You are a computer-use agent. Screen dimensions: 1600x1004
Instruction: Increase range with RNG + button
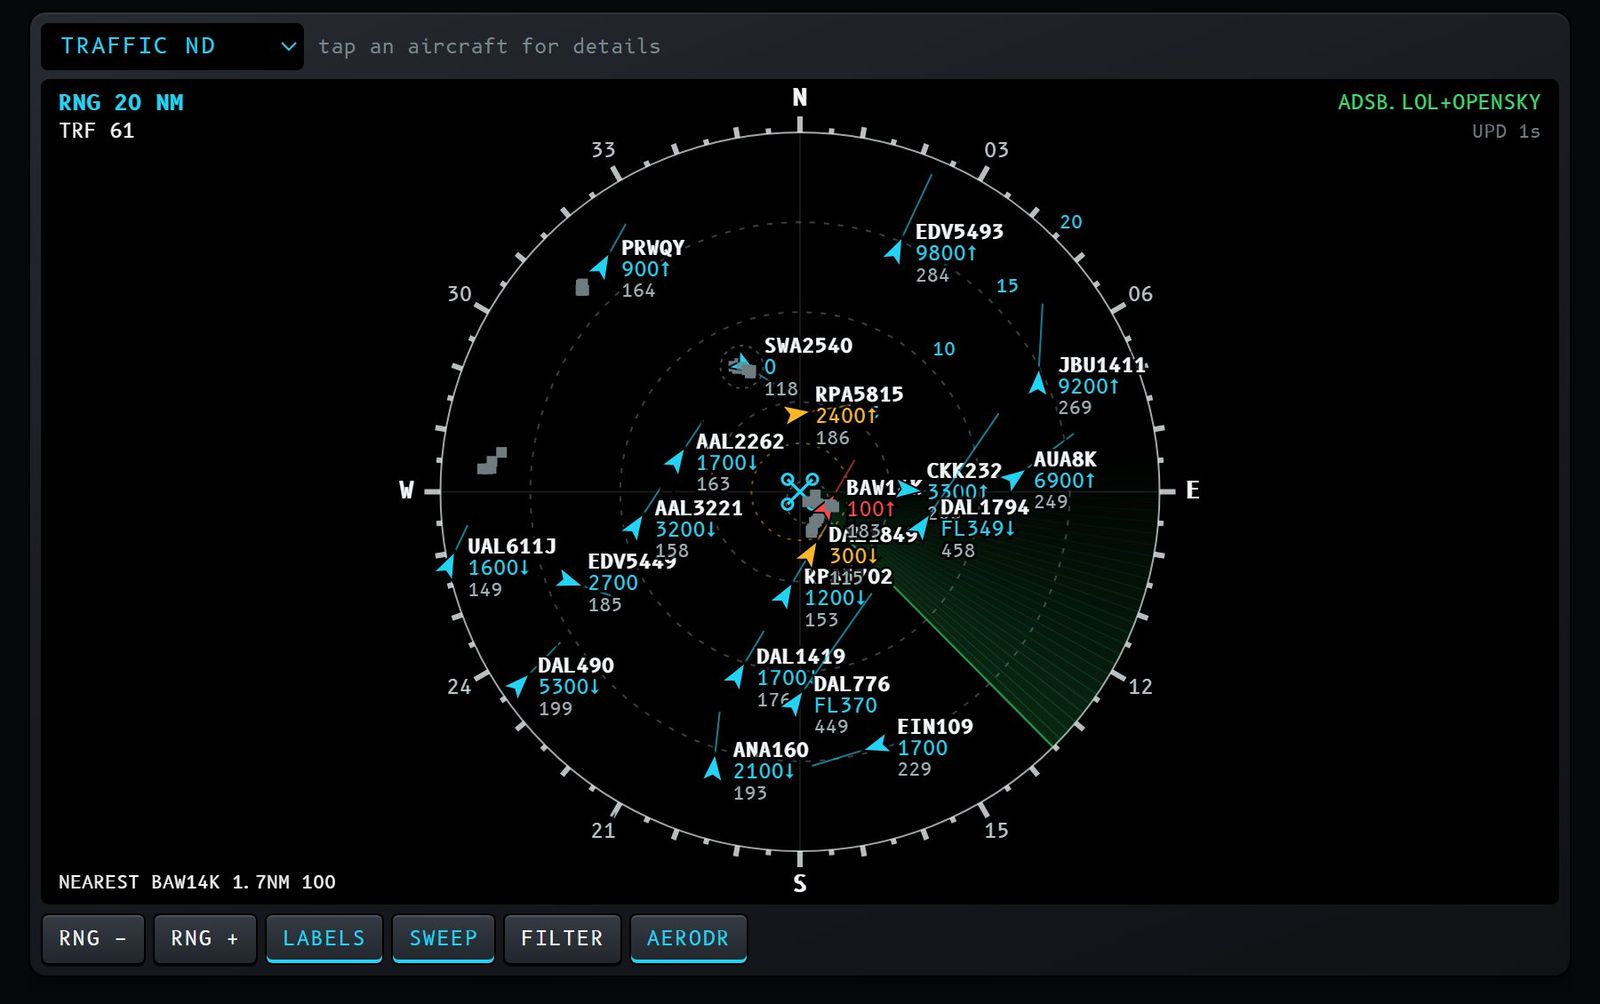205,939
